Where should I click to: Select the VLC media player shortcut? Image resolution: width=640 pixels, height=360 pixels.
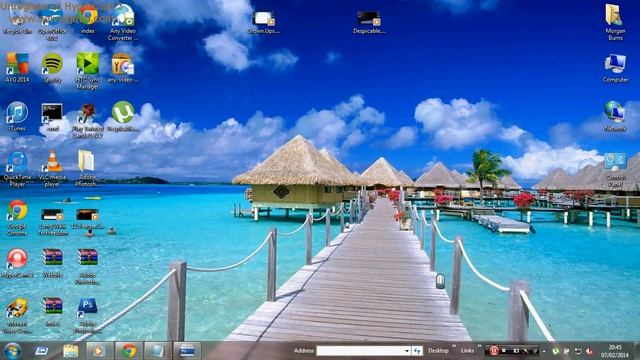52,169
